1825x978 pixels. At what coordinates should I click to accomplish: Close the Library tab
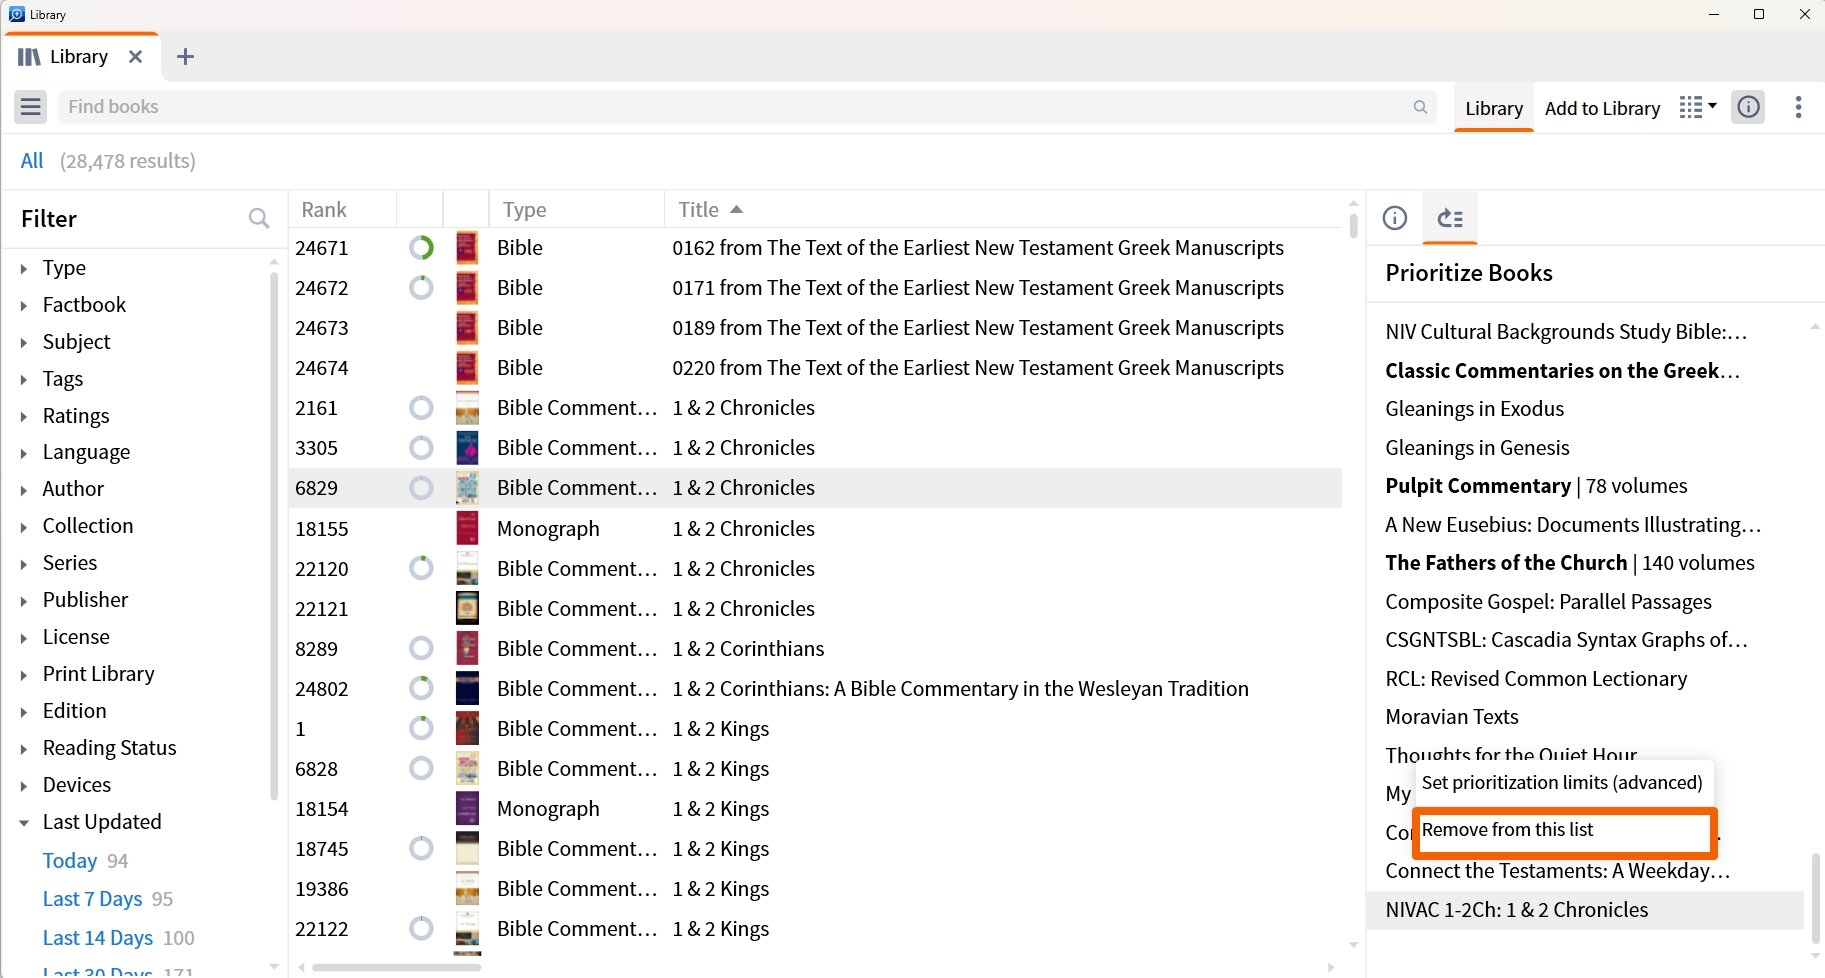point(135,57)
